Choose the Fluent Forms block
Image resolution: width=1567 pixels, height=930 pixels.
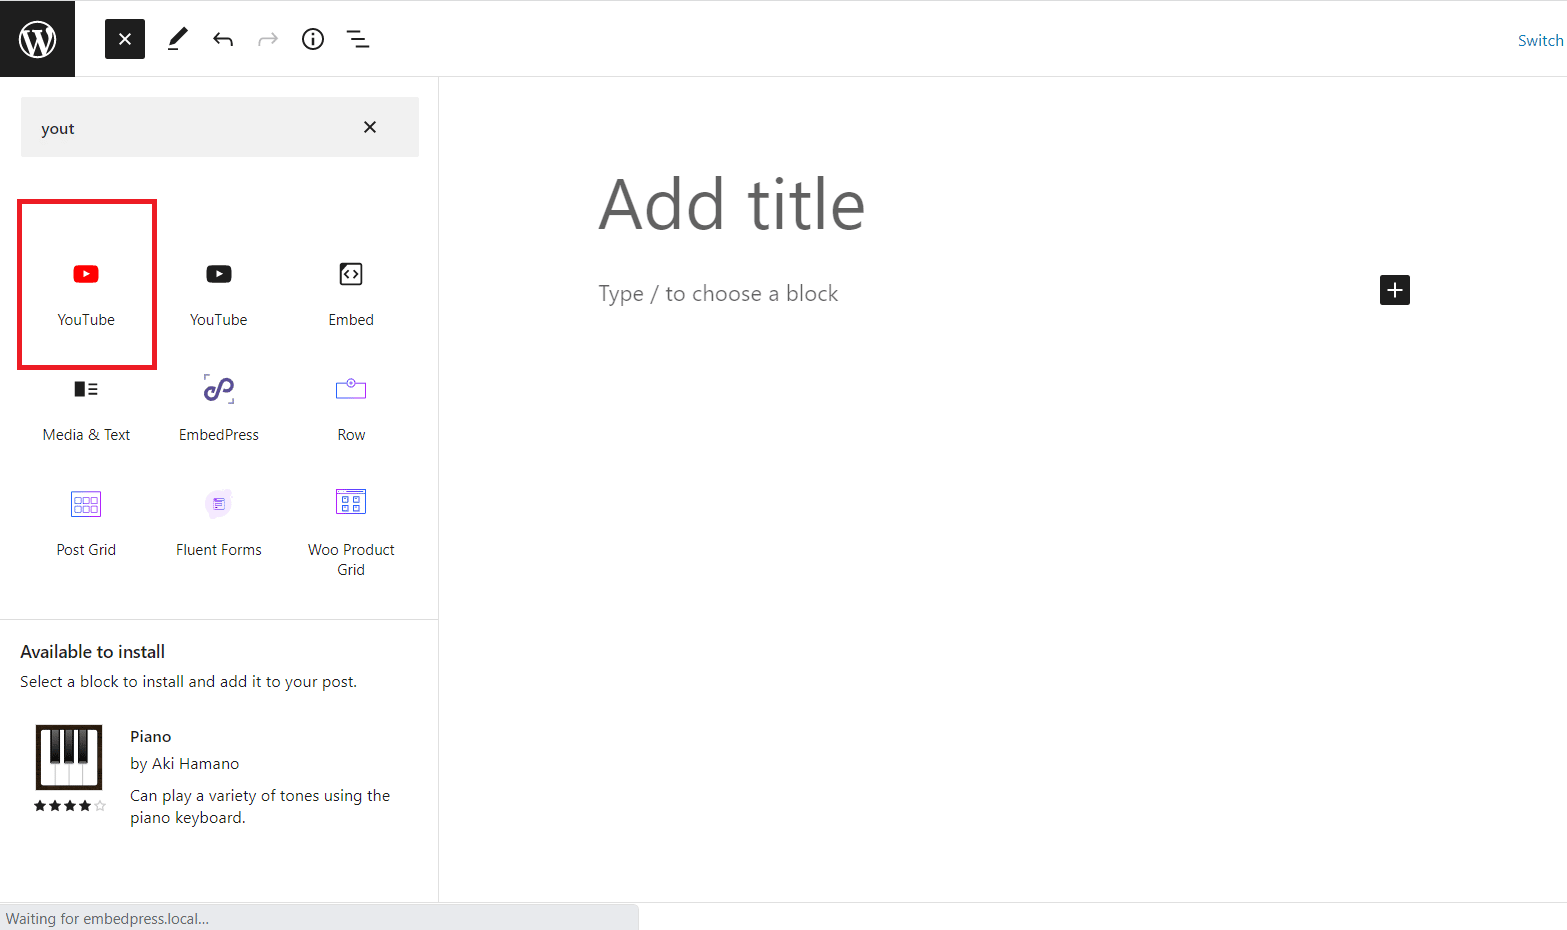pyautogui.click(x=218, y=520)
